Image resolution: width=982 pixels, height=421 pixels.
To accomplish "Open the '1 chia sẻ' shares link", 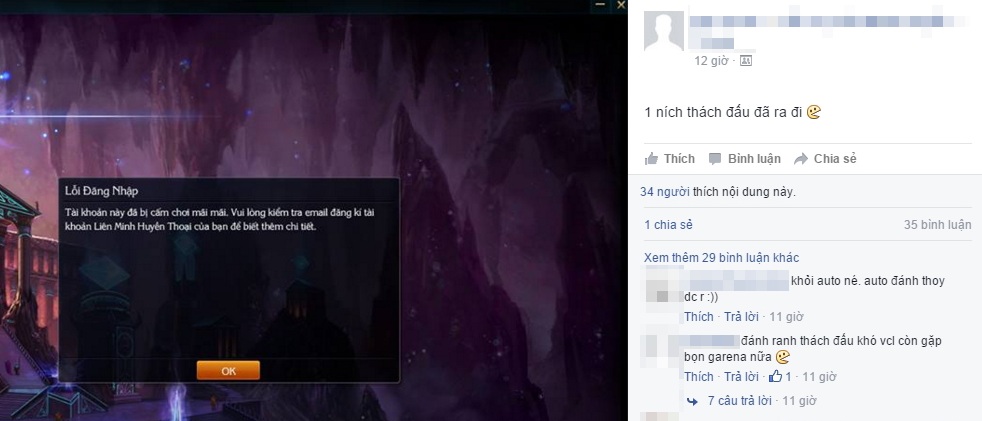I will [x=668, y=224].
